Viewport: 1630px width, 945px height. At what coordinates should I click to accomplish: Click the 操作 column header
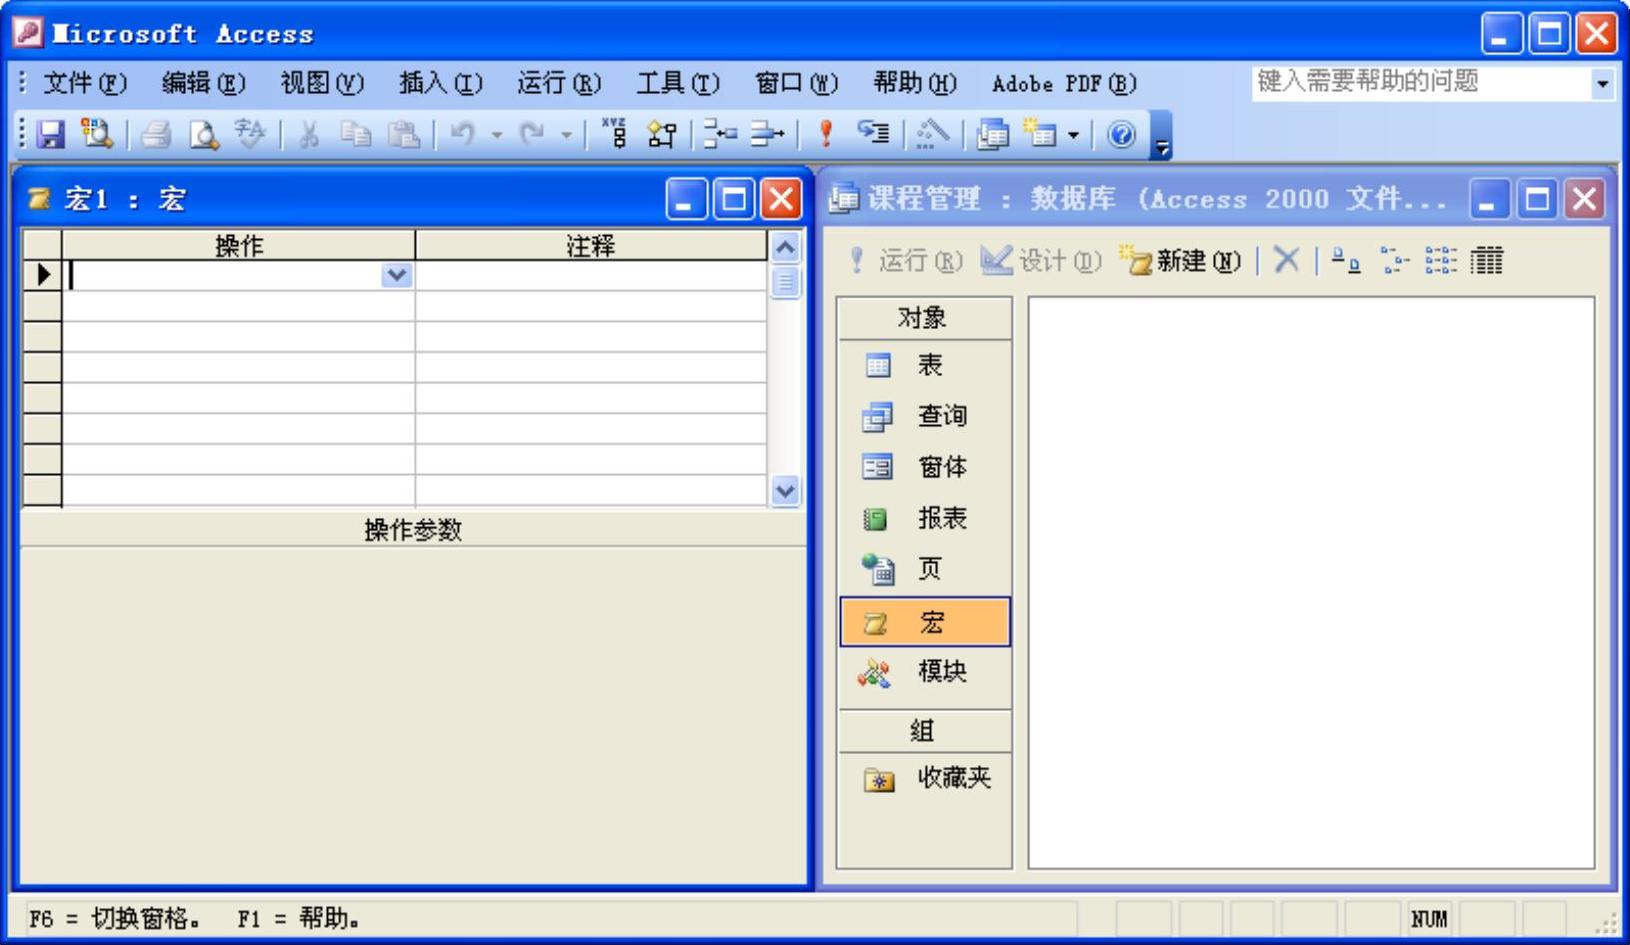pyautogui.click(x=239, y=245)
